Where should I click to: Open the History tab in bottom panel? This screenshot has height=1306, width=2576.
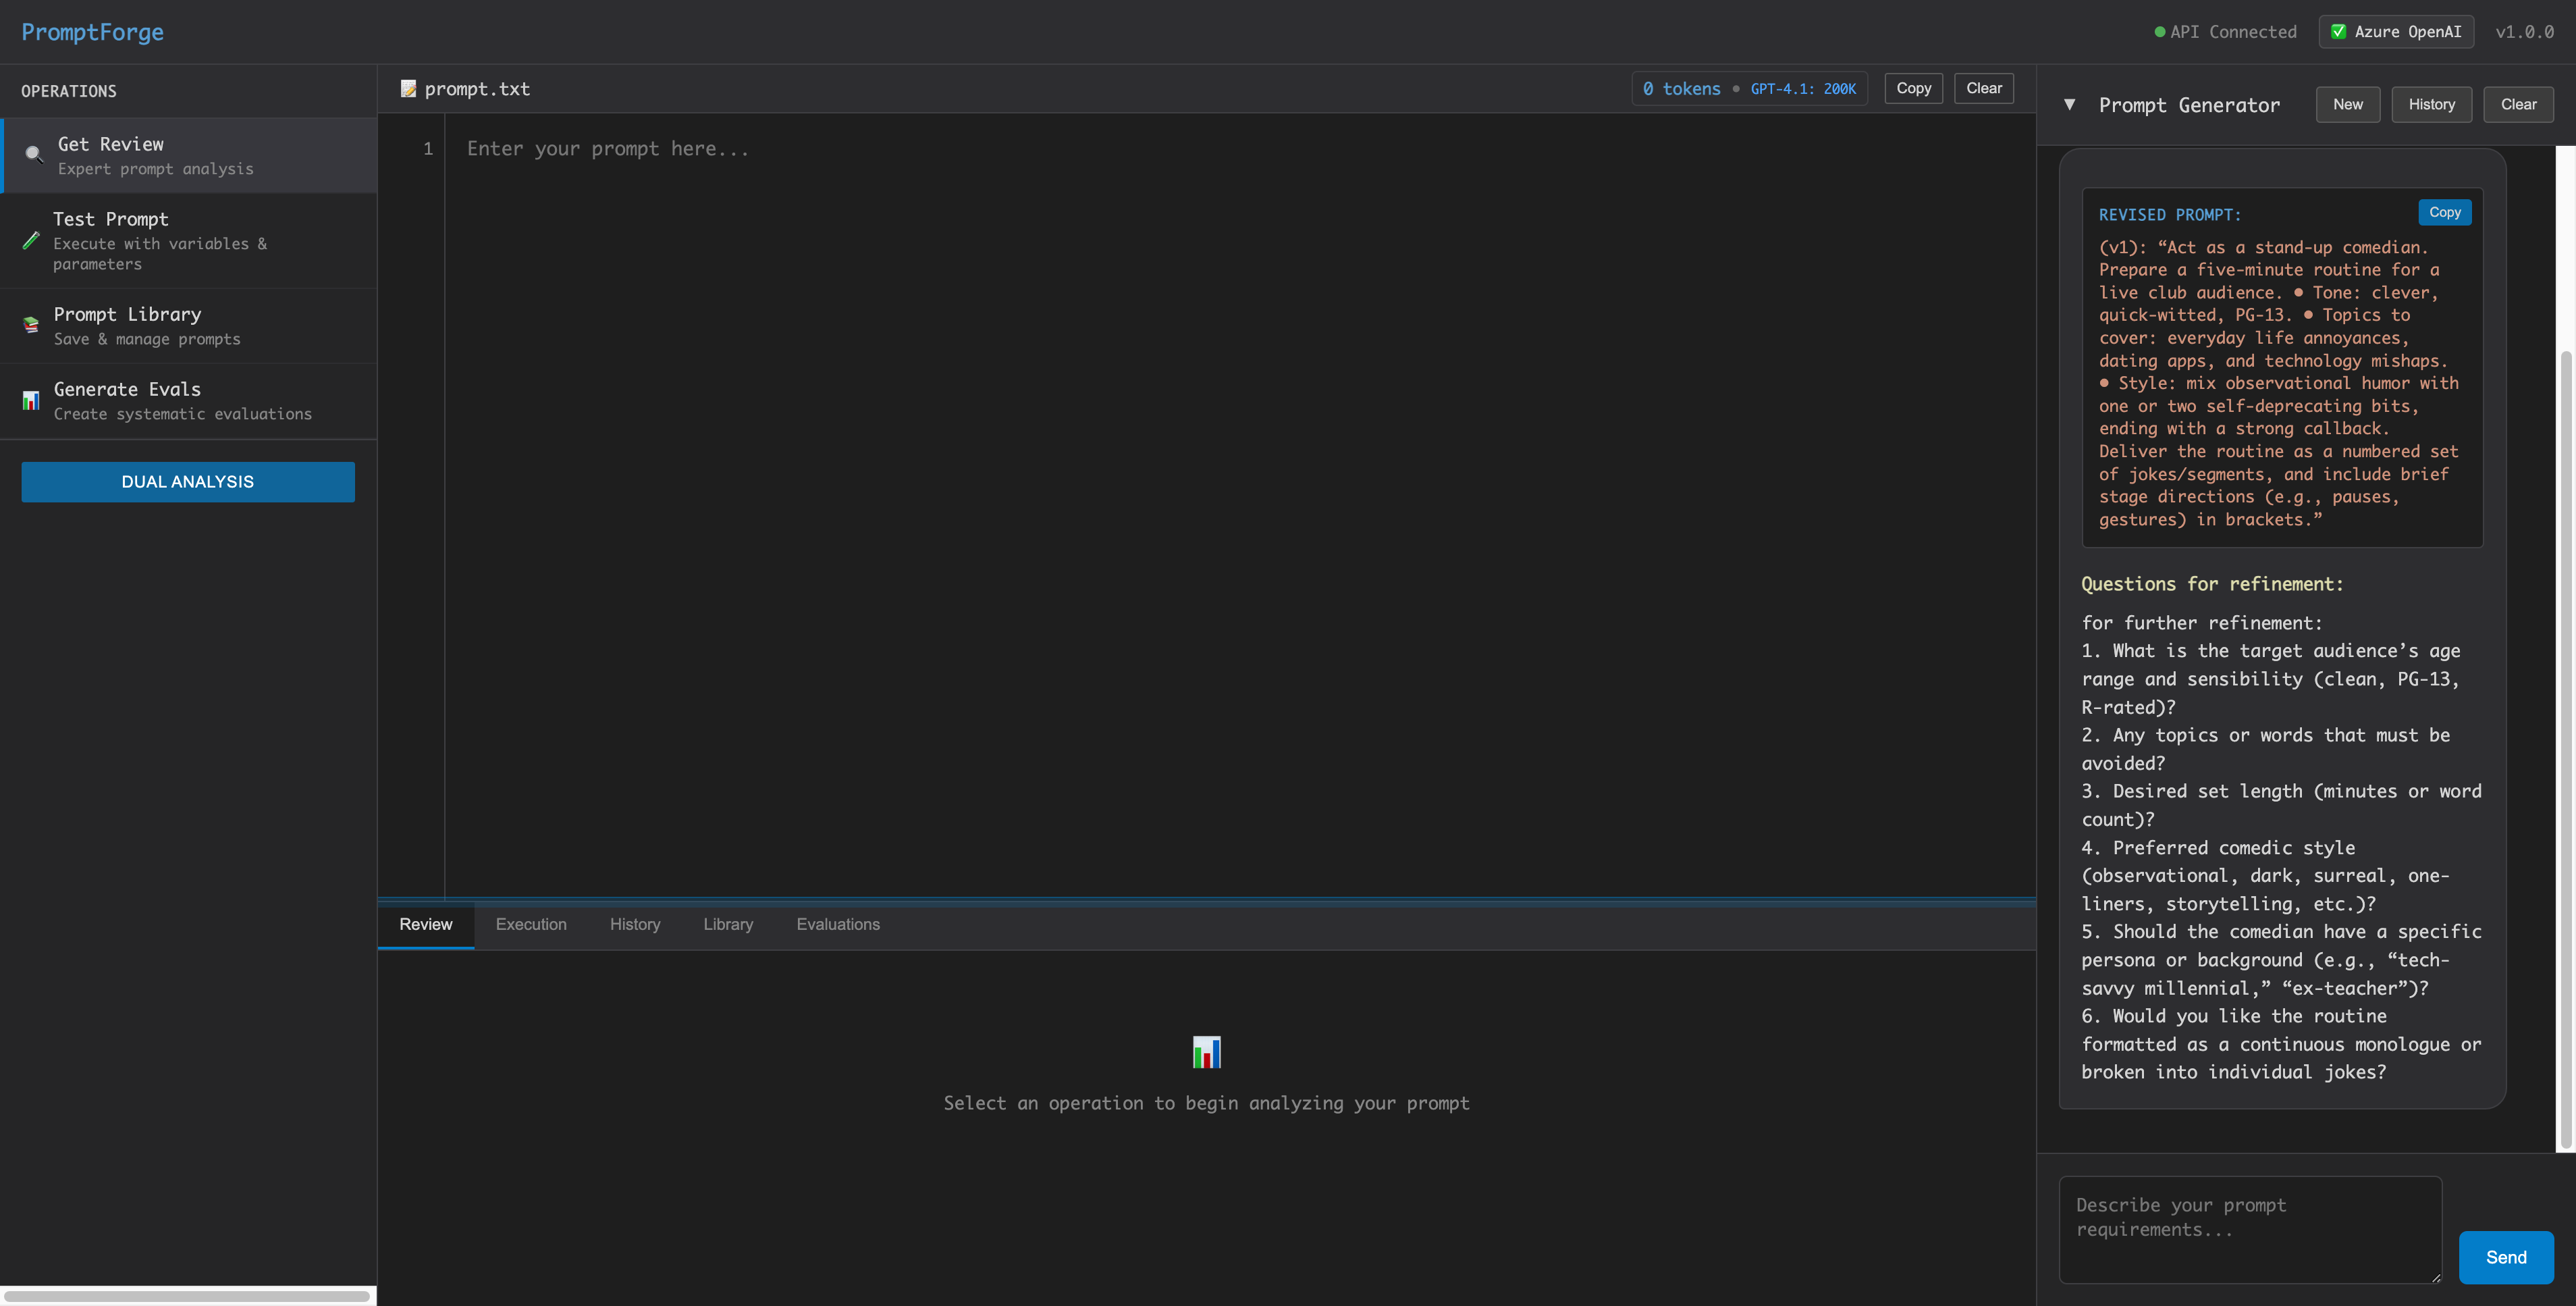click(x=635, y=925)
